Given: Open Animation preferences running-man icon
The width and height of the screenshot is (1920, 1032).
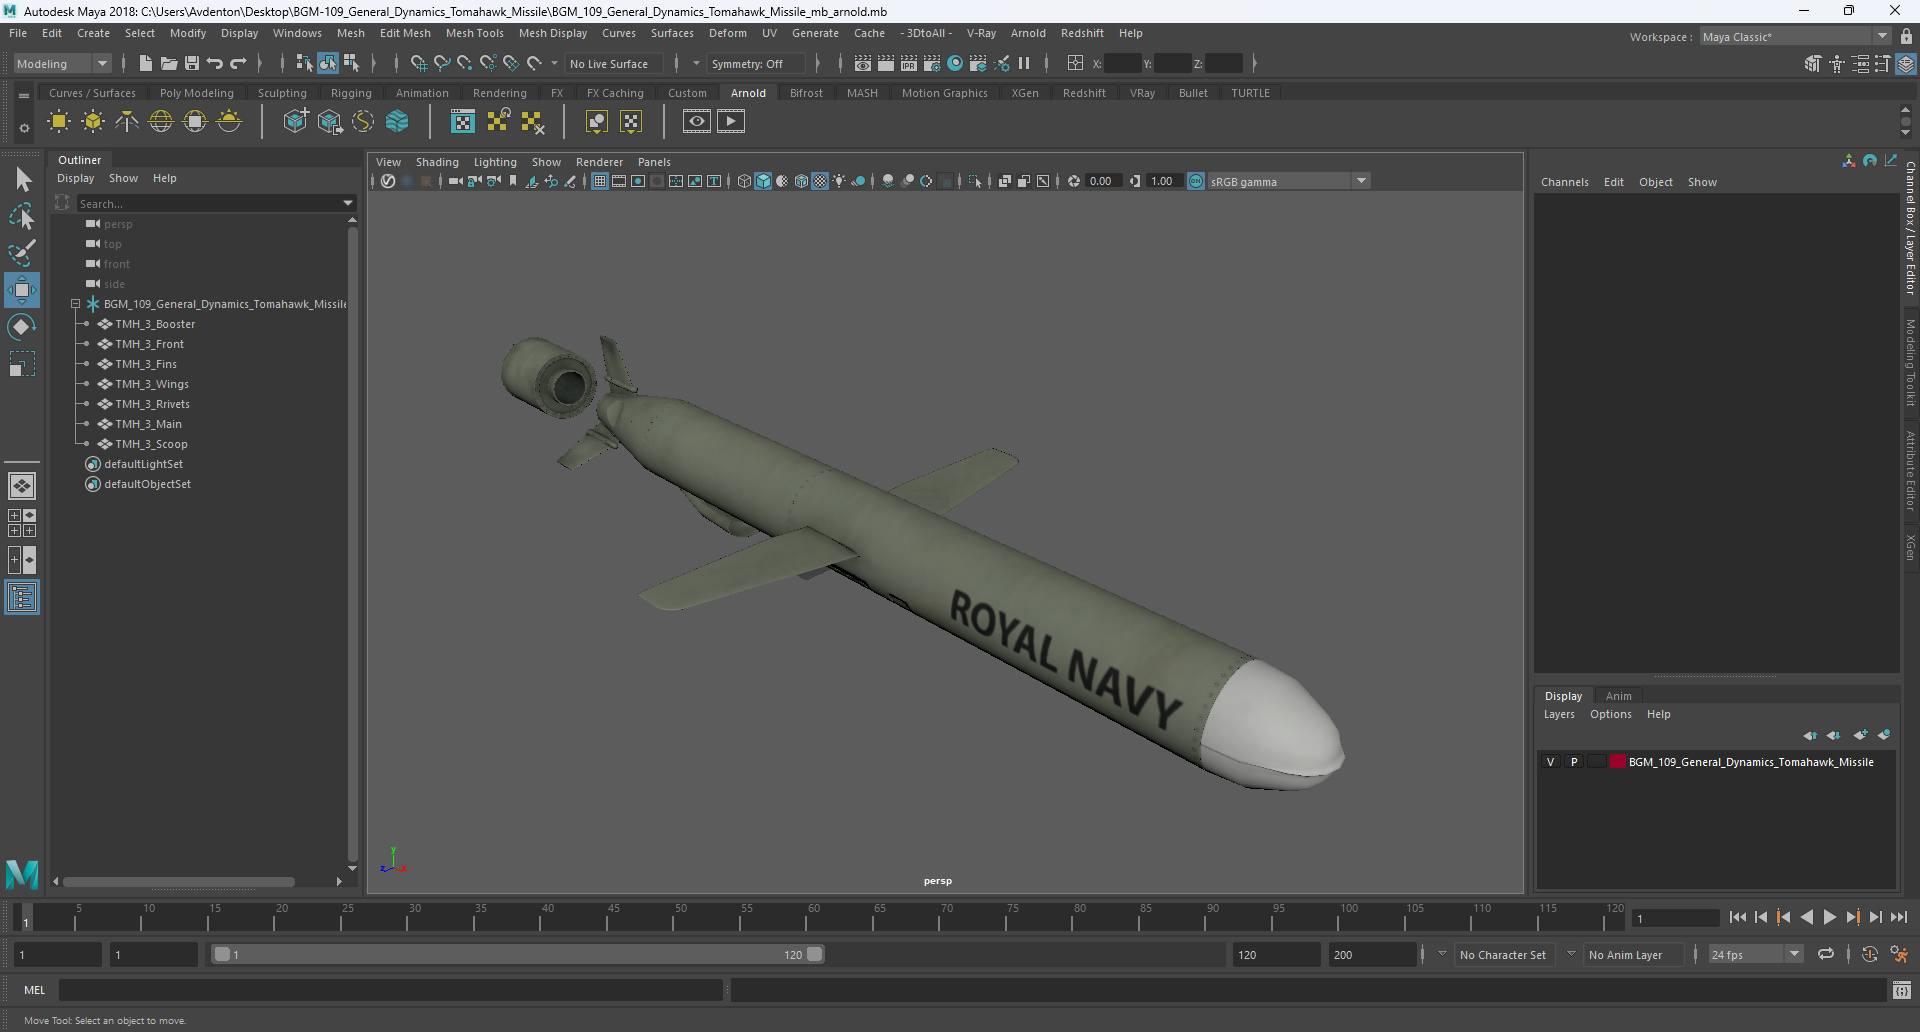Looking at the screenshot, I should coord(1899,954).
